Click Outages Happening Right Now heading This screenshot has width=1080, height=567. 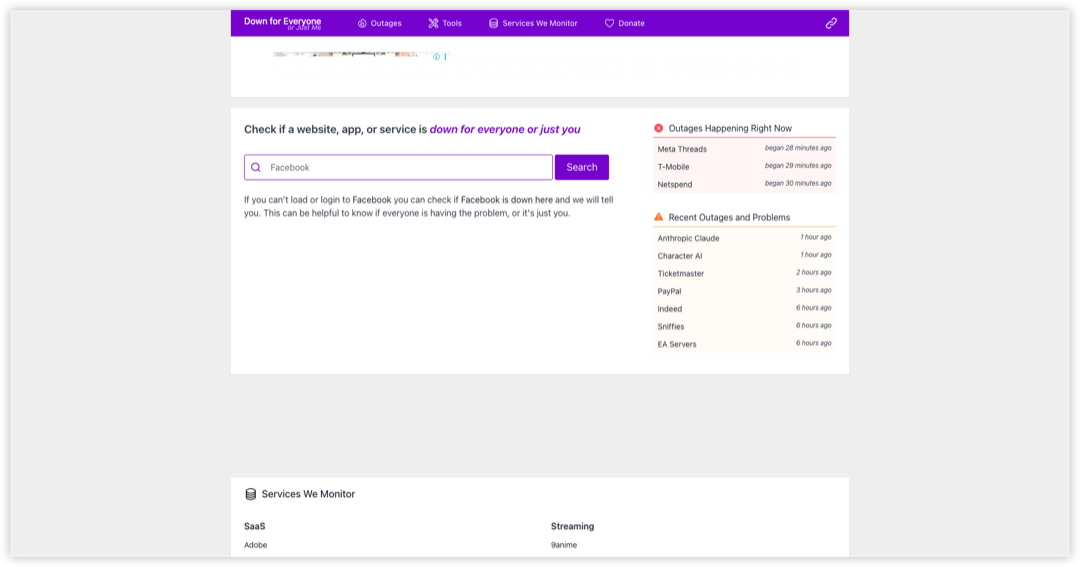pyautogui.click(x=730, y=128)
